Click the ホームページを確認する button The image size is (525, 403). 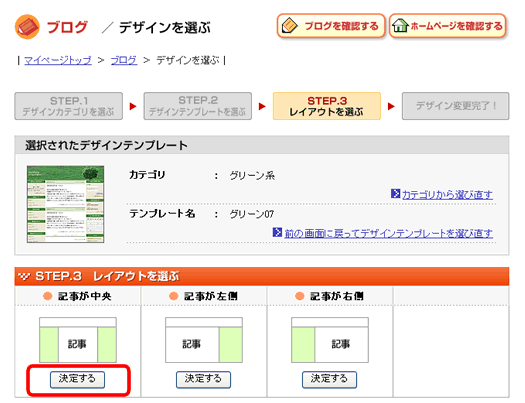[x=447, y=26]
